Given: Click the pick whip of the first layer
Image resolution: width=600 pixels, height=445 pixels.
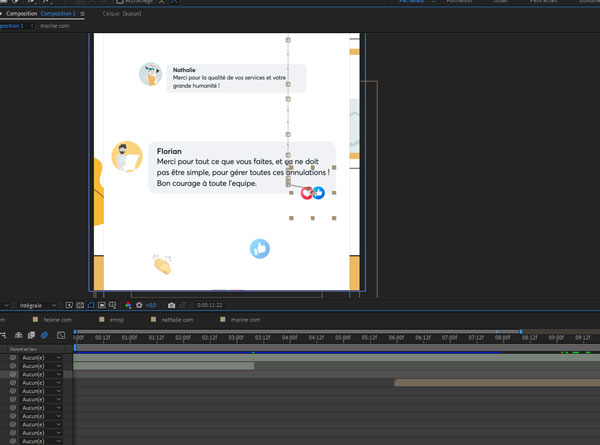Looking at the screenshot, I should (13, 357).
